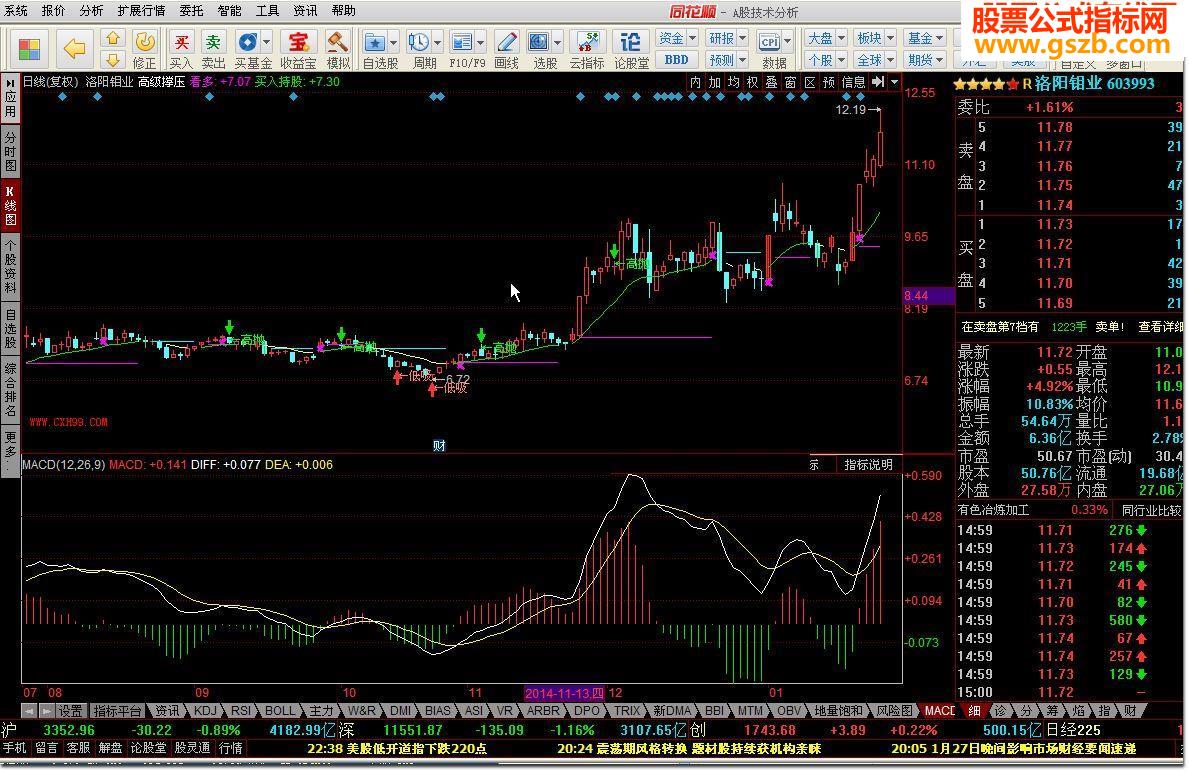Expand the 自选股 dropdown arrow
This screenshot has width=1189, height=771.
394,42
